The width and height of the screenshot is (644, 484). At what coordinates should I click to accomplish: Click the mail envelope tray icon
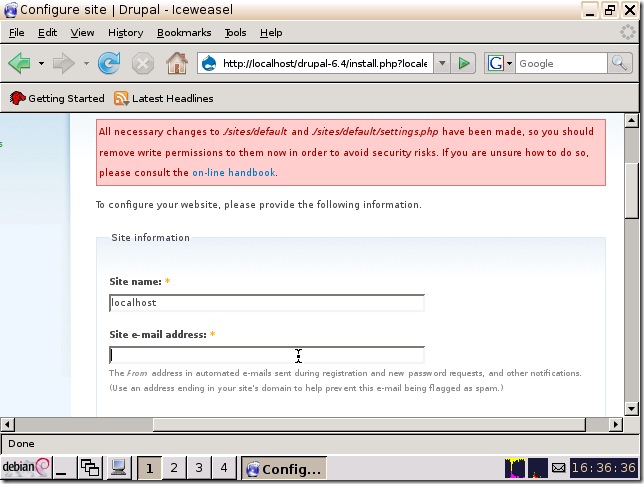pyautogui.click(x=558, y=468)
